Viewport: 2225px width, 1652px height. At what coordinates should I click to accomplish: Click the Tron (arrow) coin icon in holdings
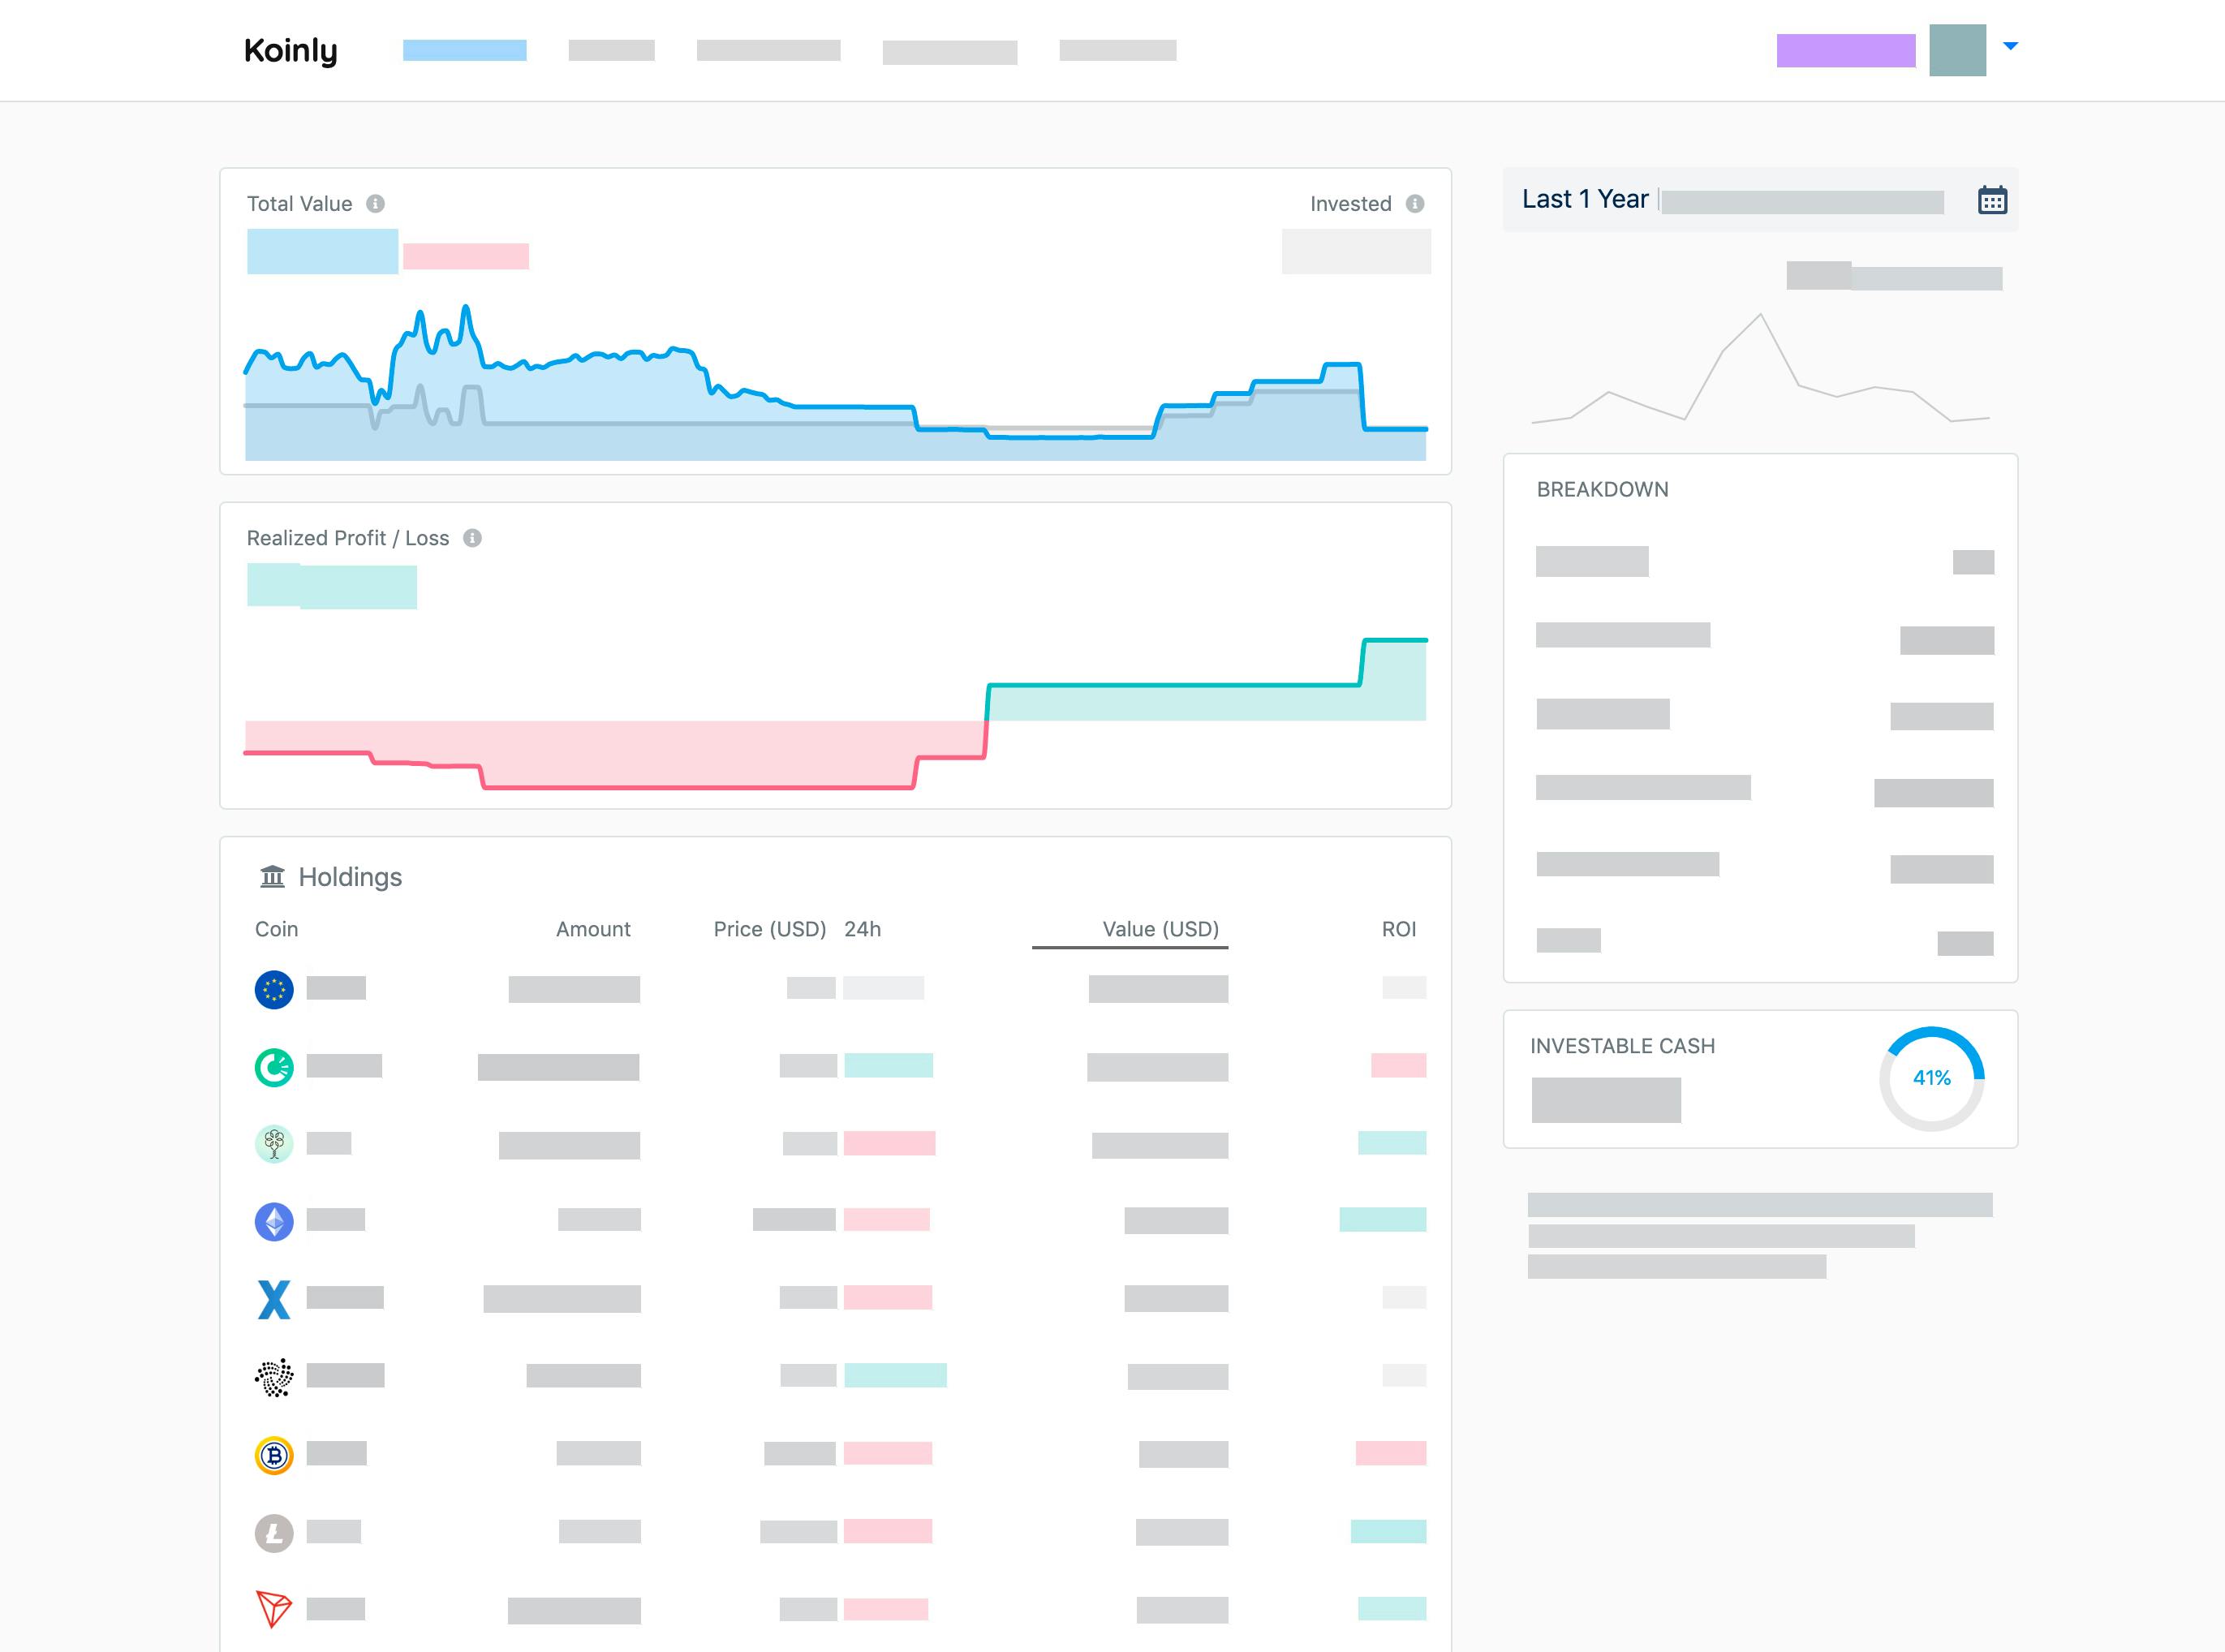[273, 1607]
